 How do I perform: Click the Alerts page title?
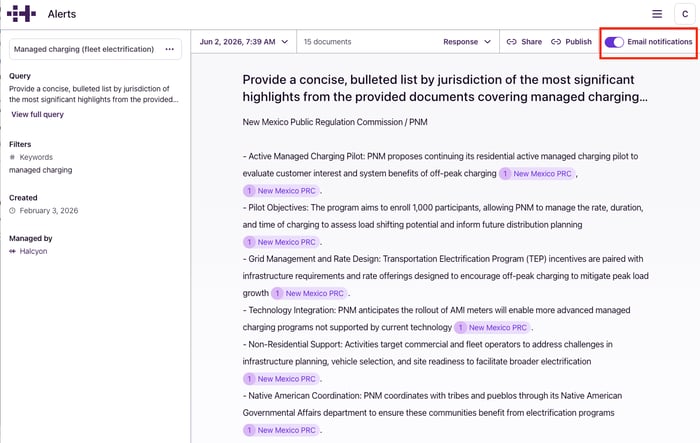click(62, 14)
